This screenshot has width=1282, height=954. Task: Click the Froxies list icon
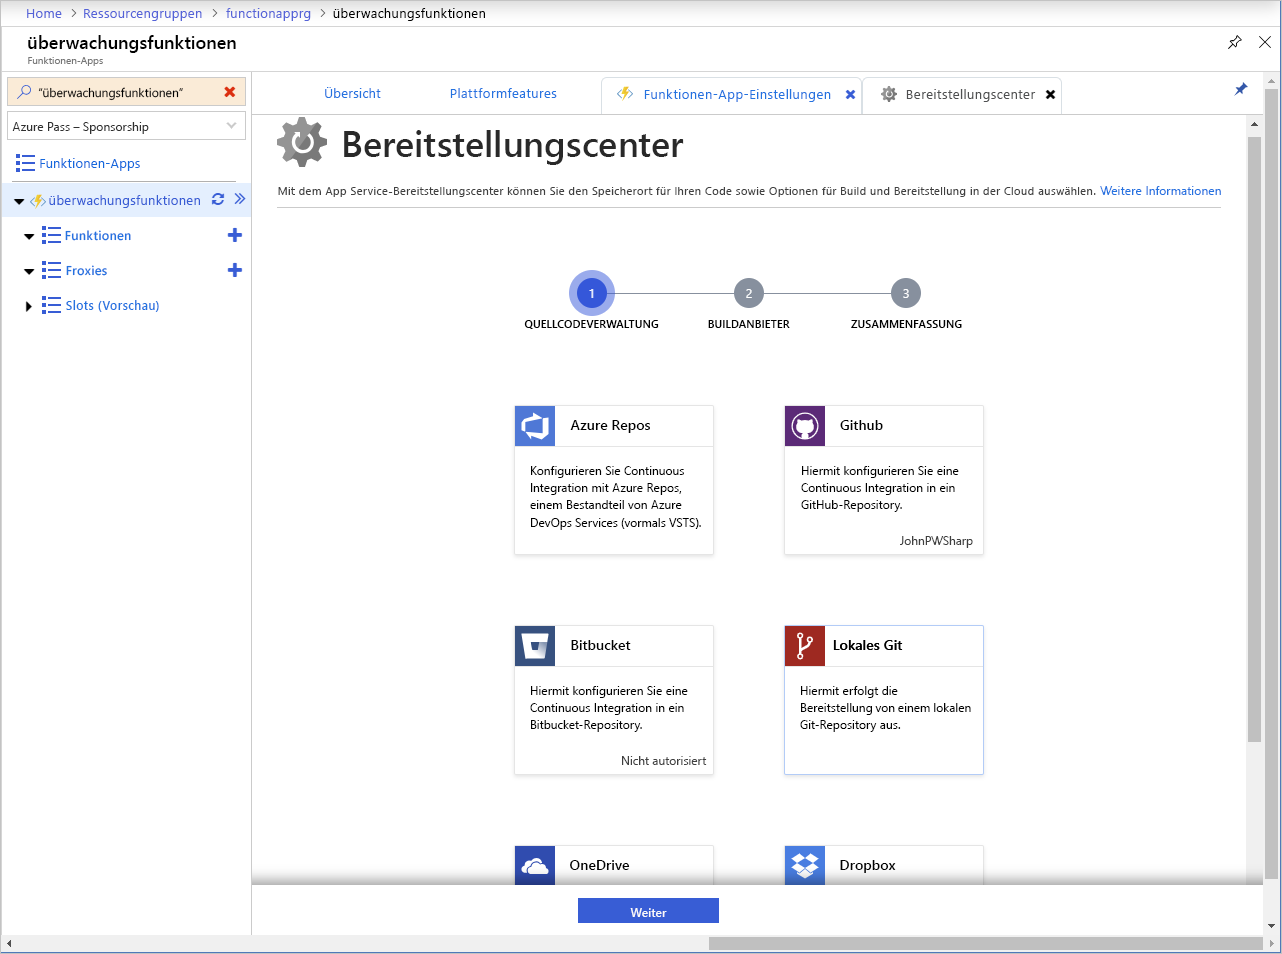click(x=51, y=270)
